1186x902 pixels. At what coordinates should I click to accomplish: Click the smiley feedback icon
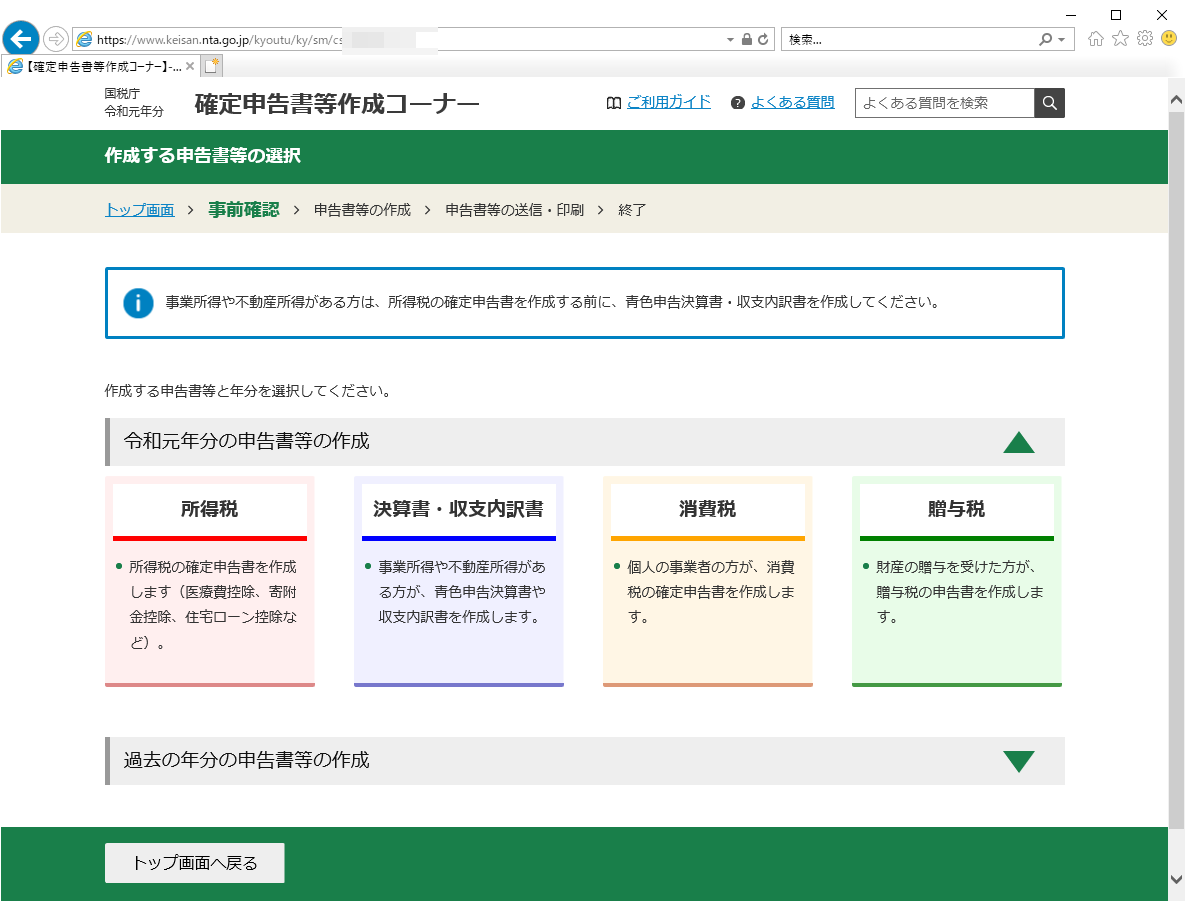(x=1168, y=39)
